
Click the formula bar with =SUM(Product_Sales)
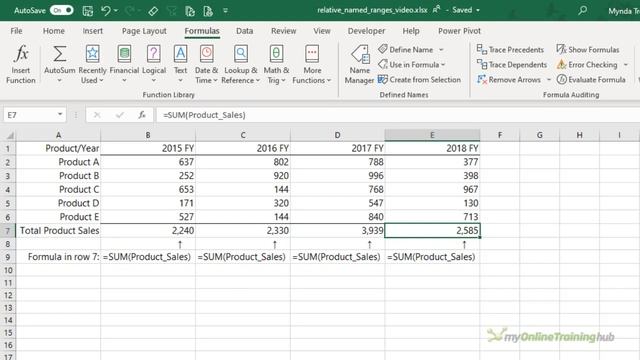(x=398, y=115)
